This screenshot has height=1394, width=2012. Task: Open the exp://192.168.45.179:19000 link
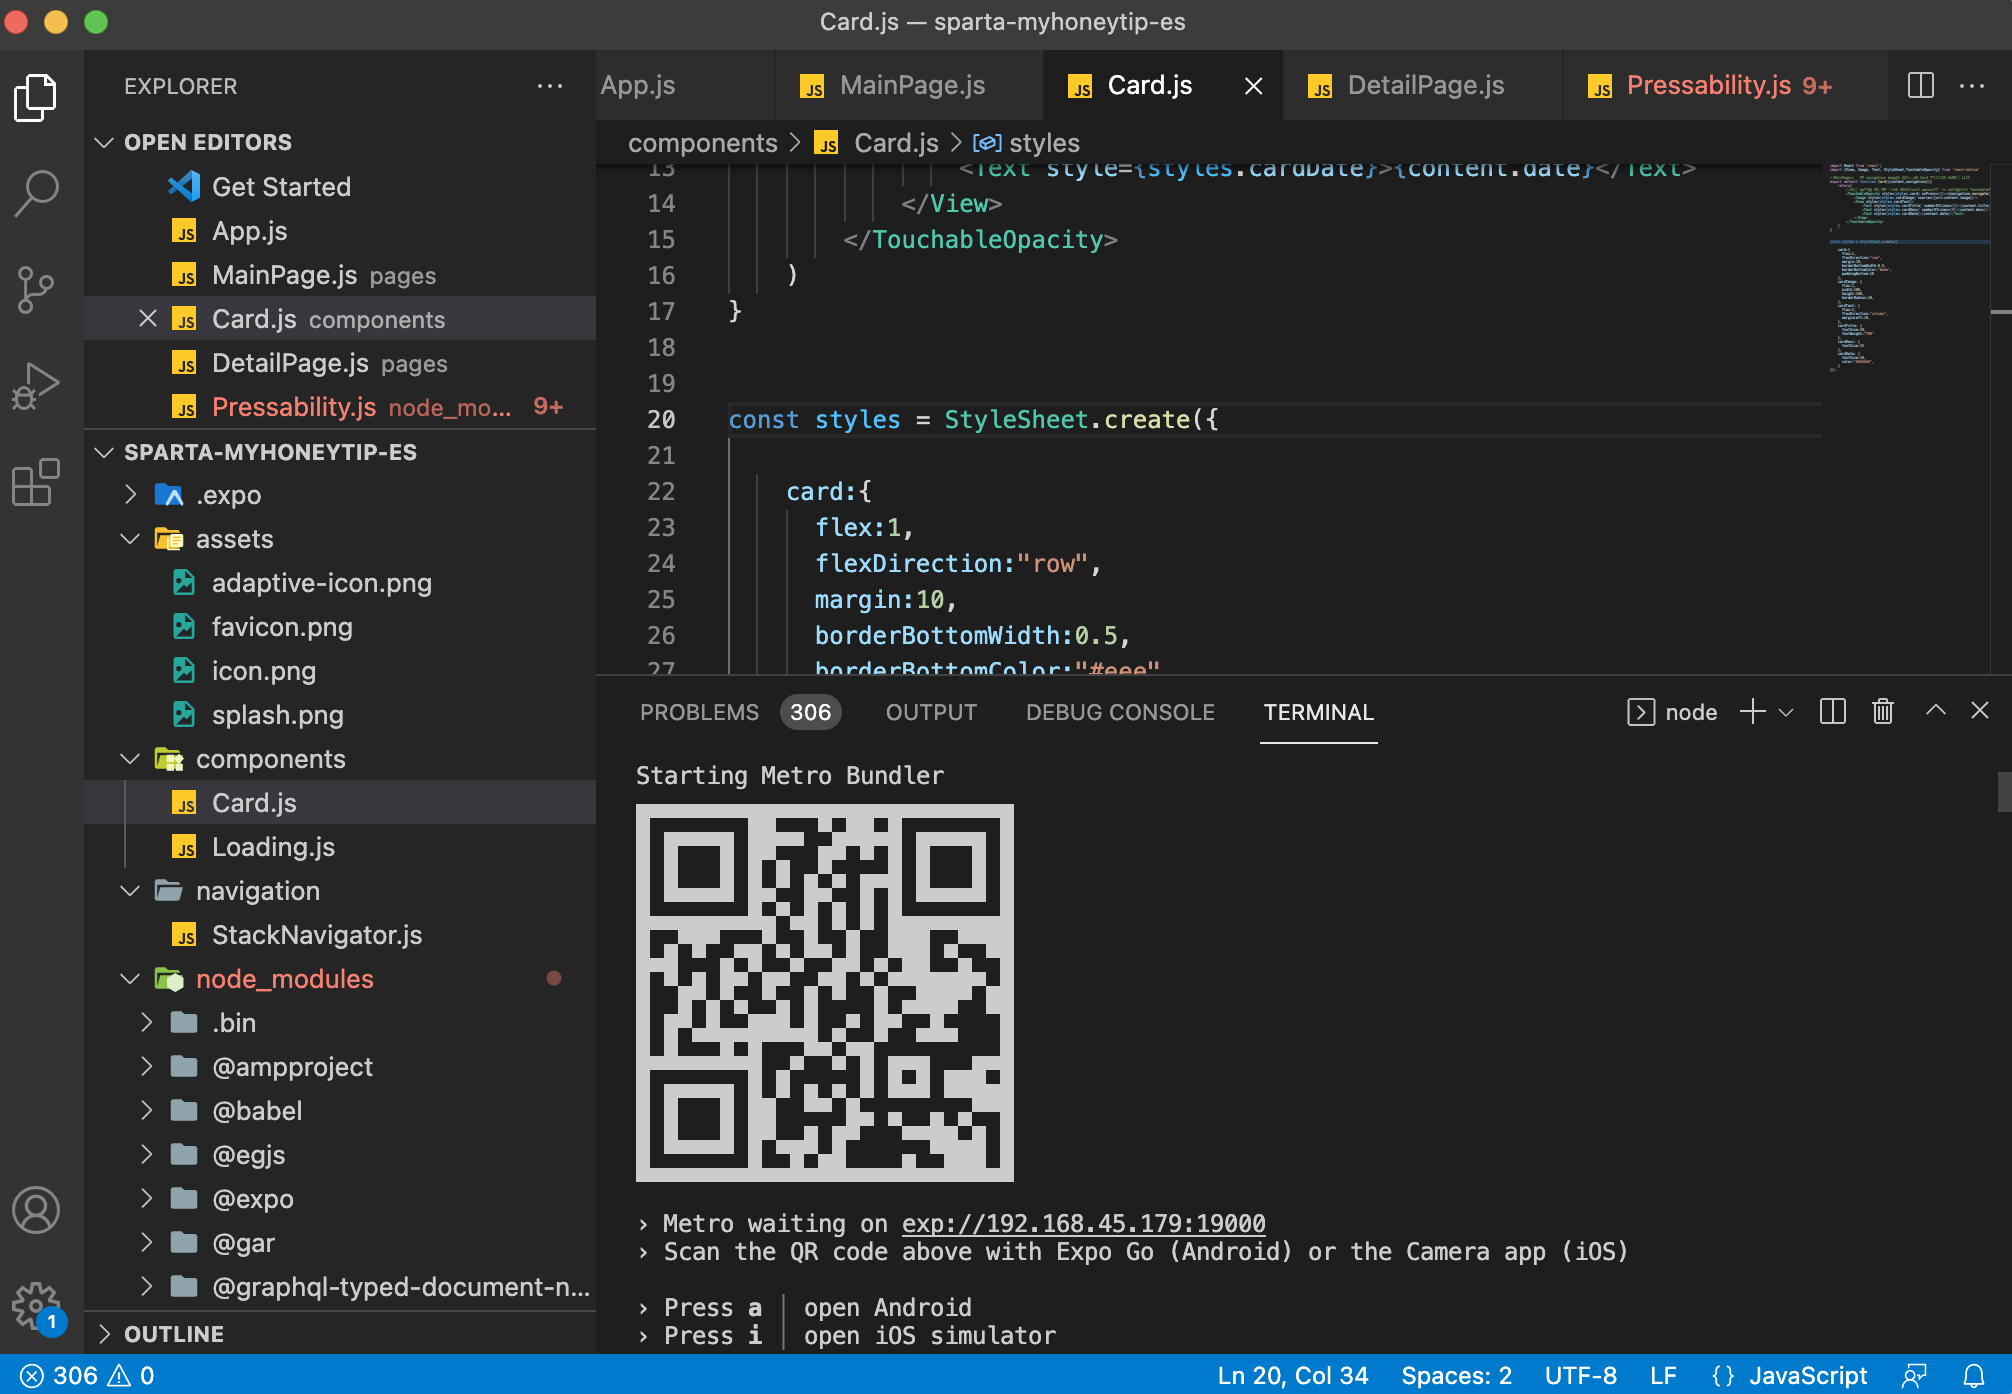click(x=1083, y=1223)
